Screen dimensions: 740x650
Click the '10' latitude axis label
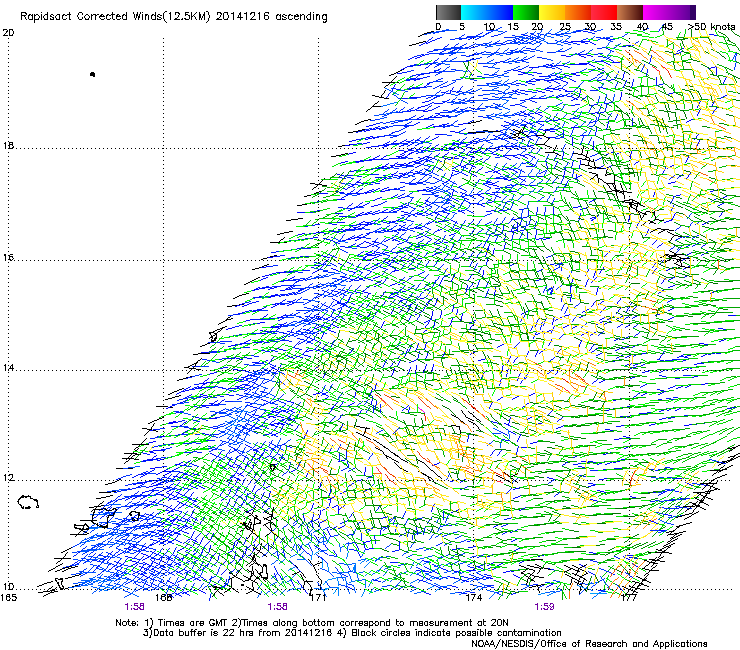[x=8, y=587]
